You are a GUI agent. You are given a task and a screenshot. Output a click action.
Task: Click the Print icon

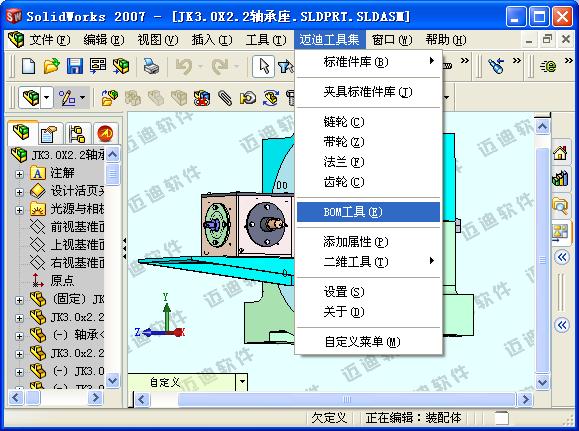tap(151, 66)
